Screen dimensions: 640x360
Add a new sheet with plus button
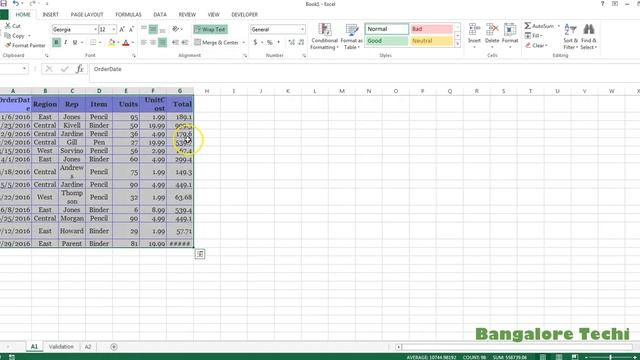pyautogui.click(x=114, y=347)
